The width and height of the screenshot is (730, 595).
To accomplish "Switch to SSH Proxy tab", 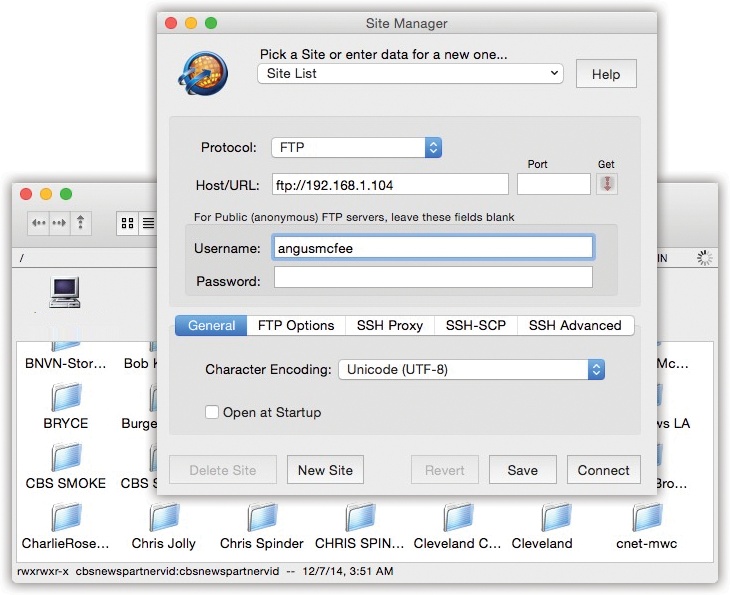I will [x=390, y=325].
